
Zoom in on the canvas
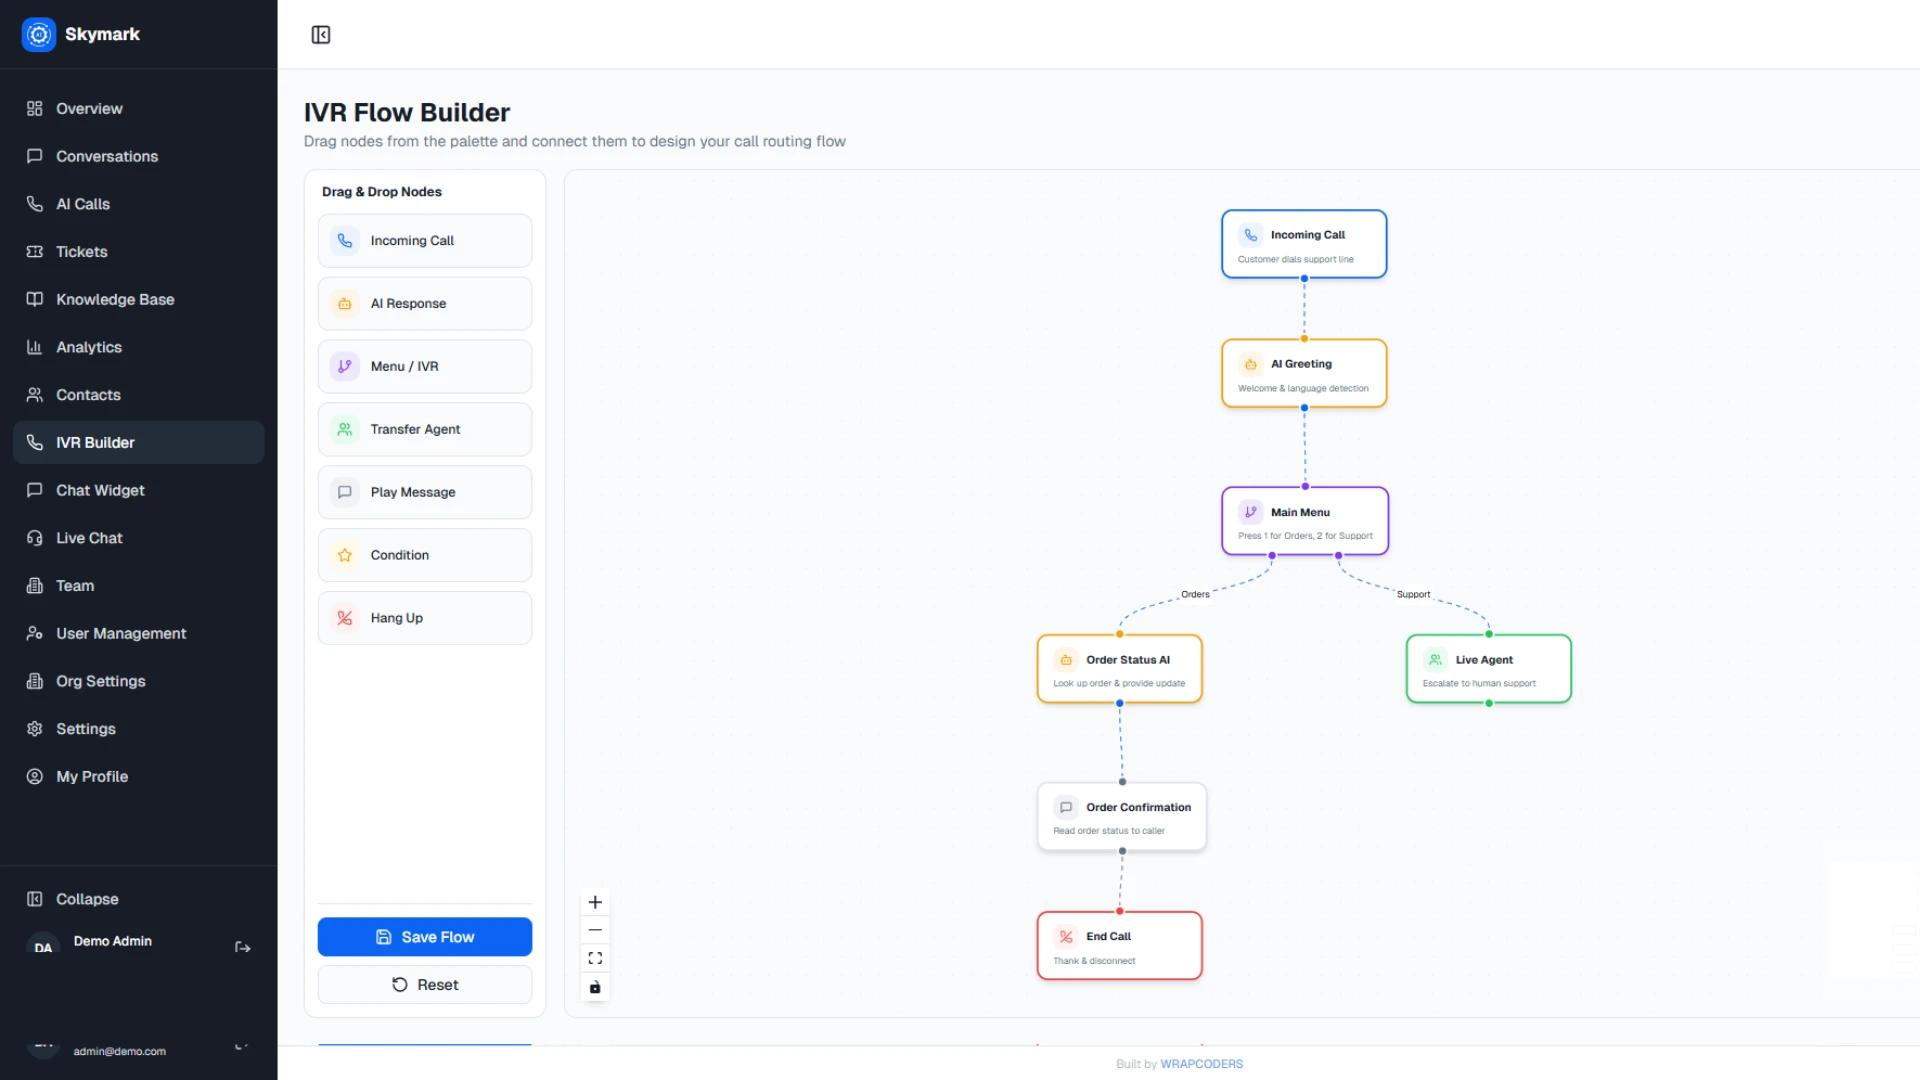595,903
